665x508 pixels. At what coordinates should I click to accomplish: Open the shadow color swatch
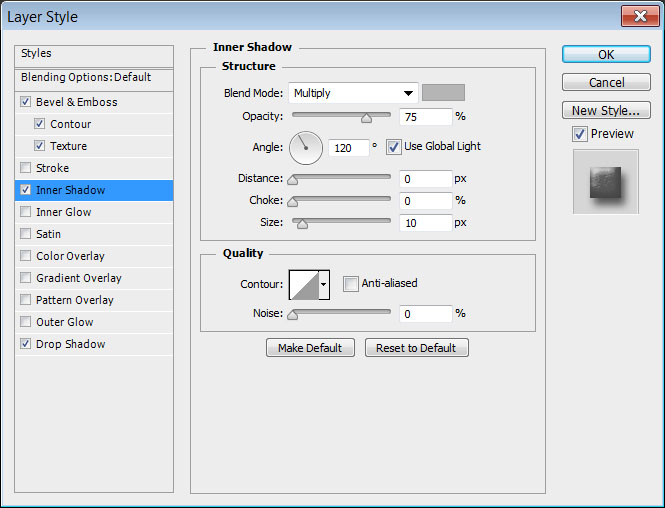pyautogui.click(x=443, y=93)
